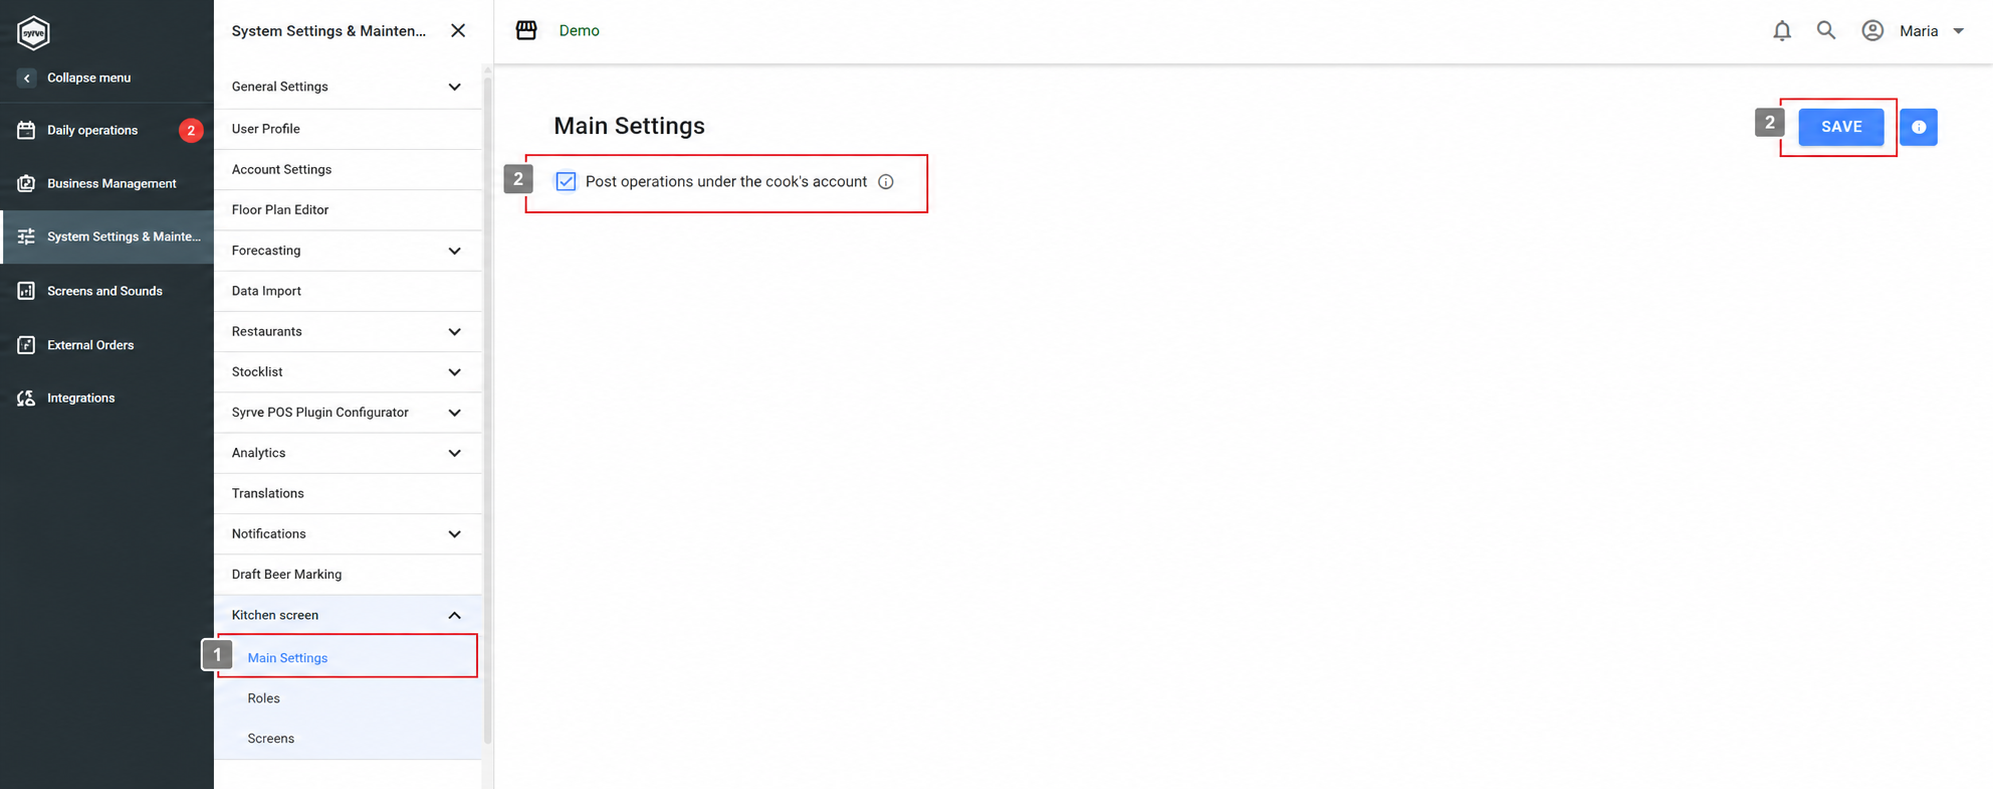Open the Floor Plan Editor
1993x789 pixels.
[348, 210]
